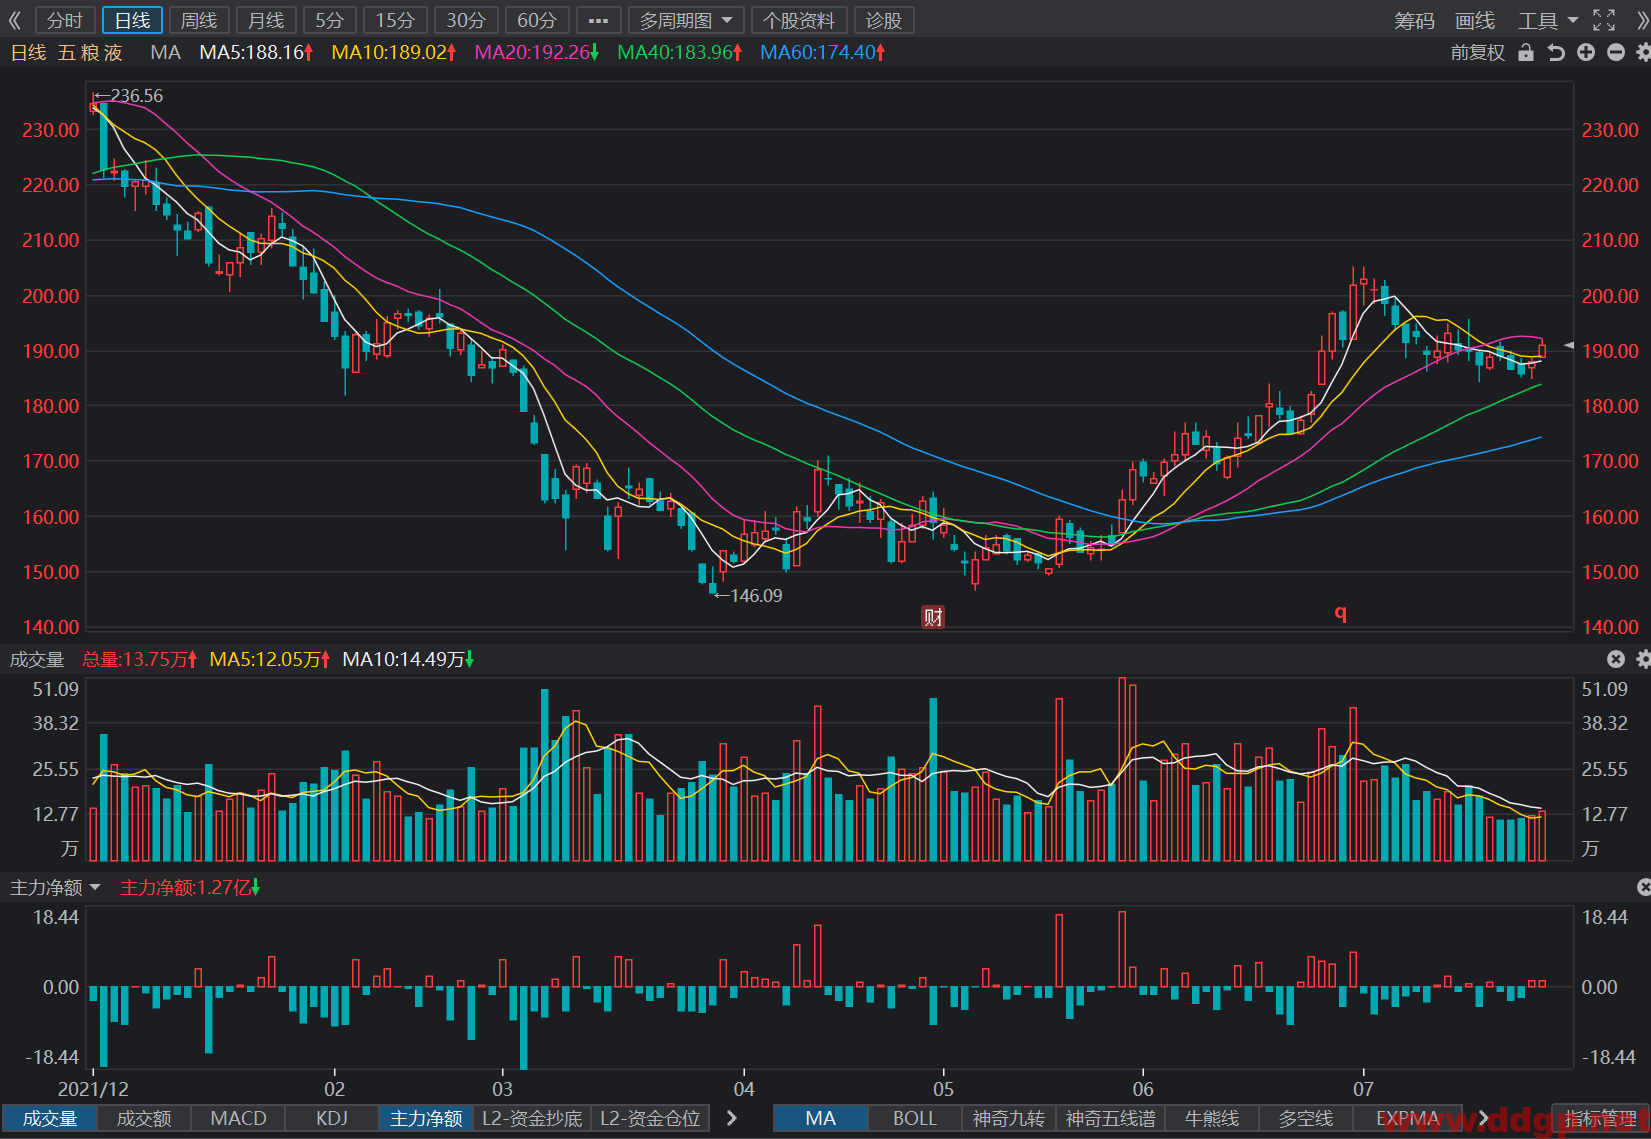
Task: Open 个股资料 stock info
Action: point(799,20)
